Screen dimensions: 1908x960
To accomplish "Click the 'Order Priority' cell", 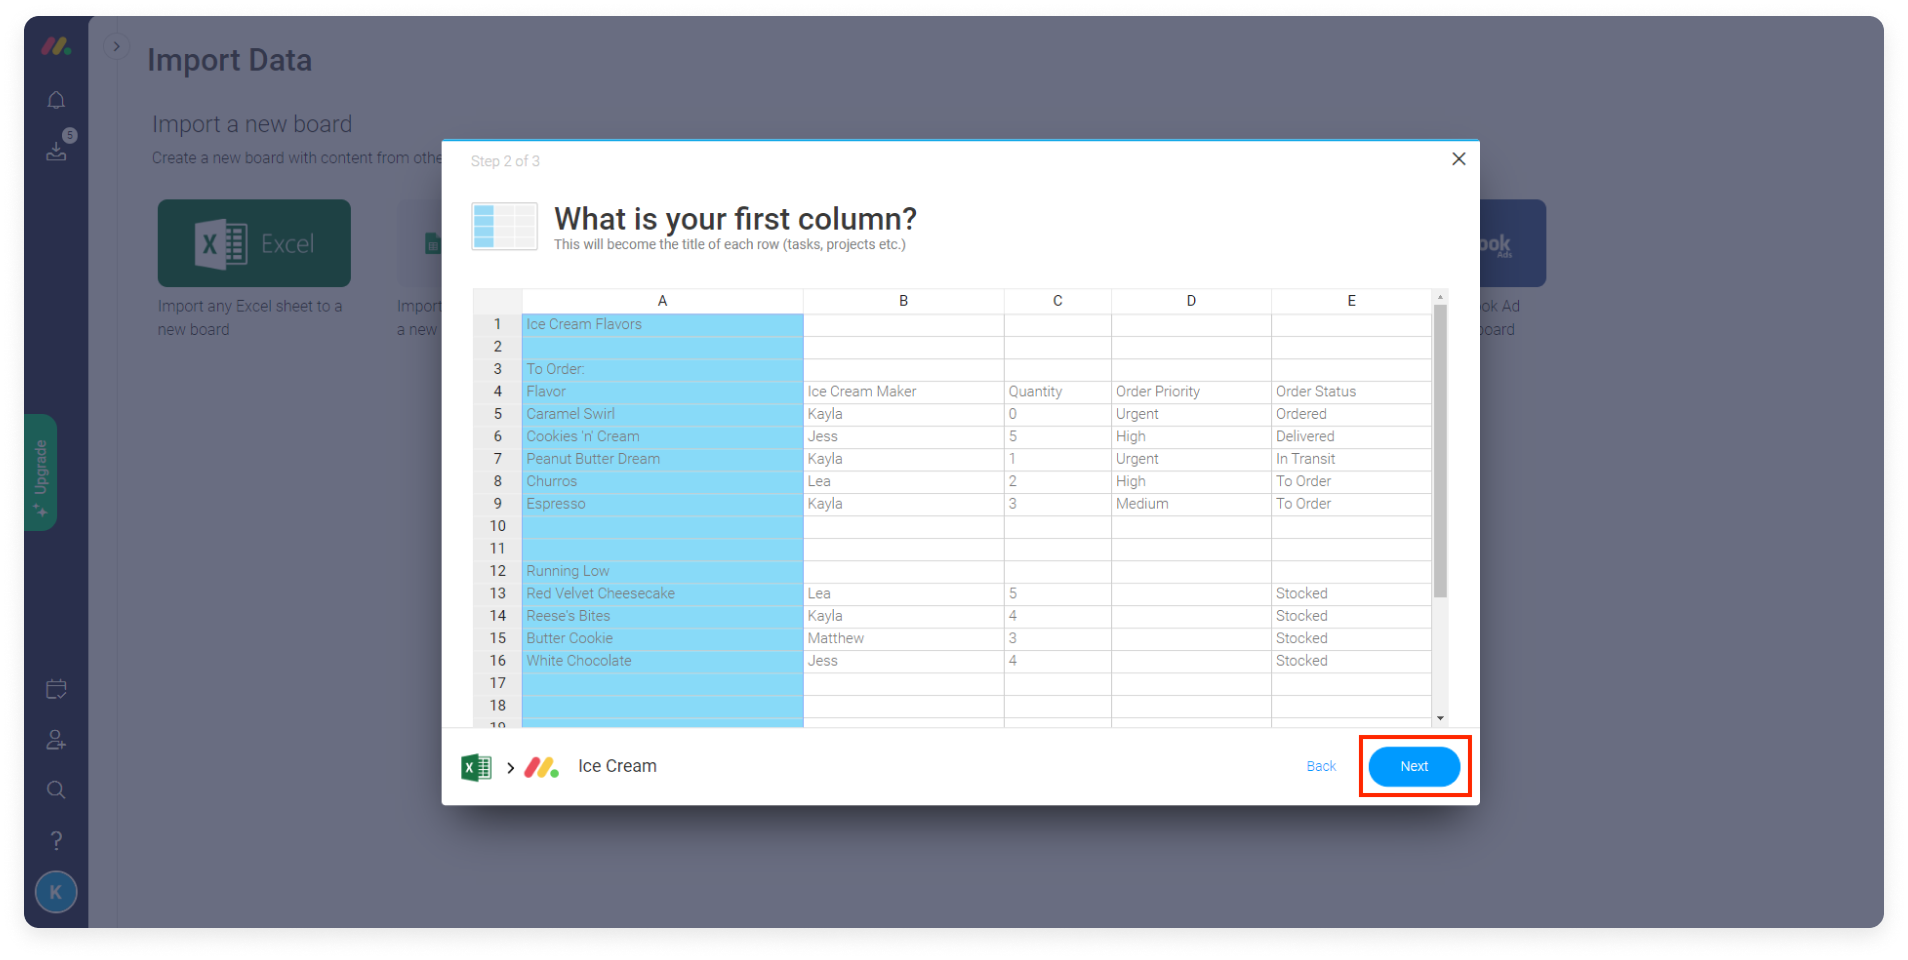I will [1191, 392].
